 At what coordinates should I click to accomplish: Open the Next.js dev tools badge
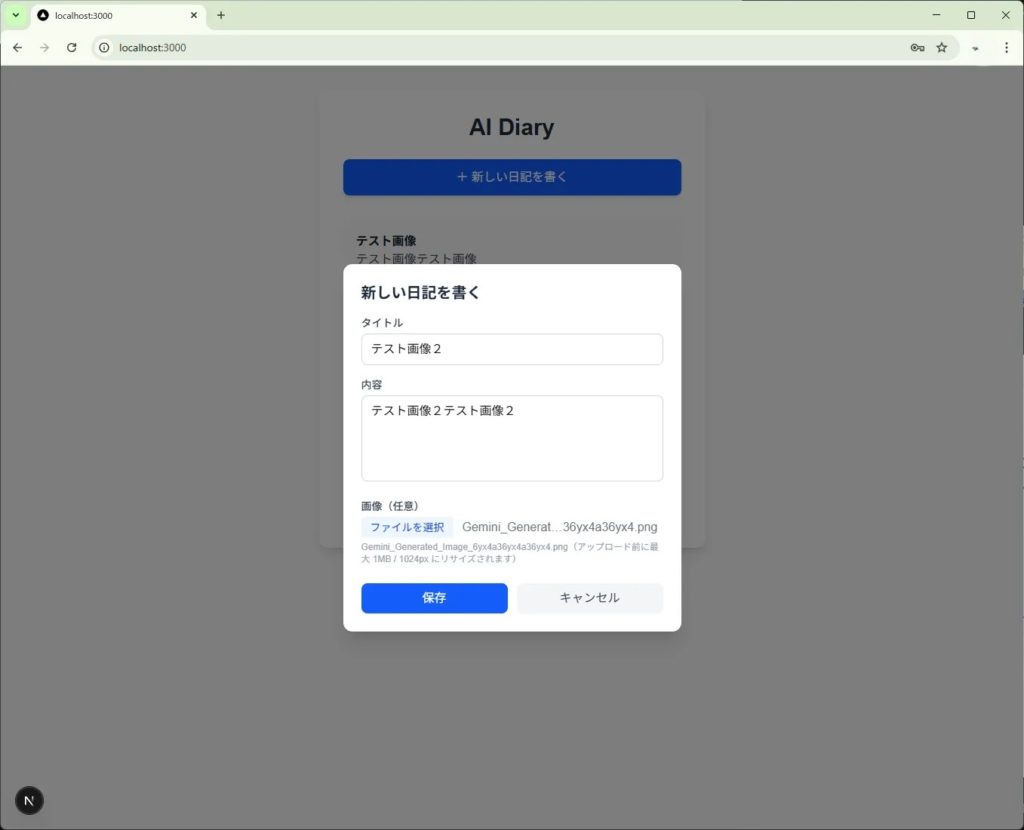[29, 800]
